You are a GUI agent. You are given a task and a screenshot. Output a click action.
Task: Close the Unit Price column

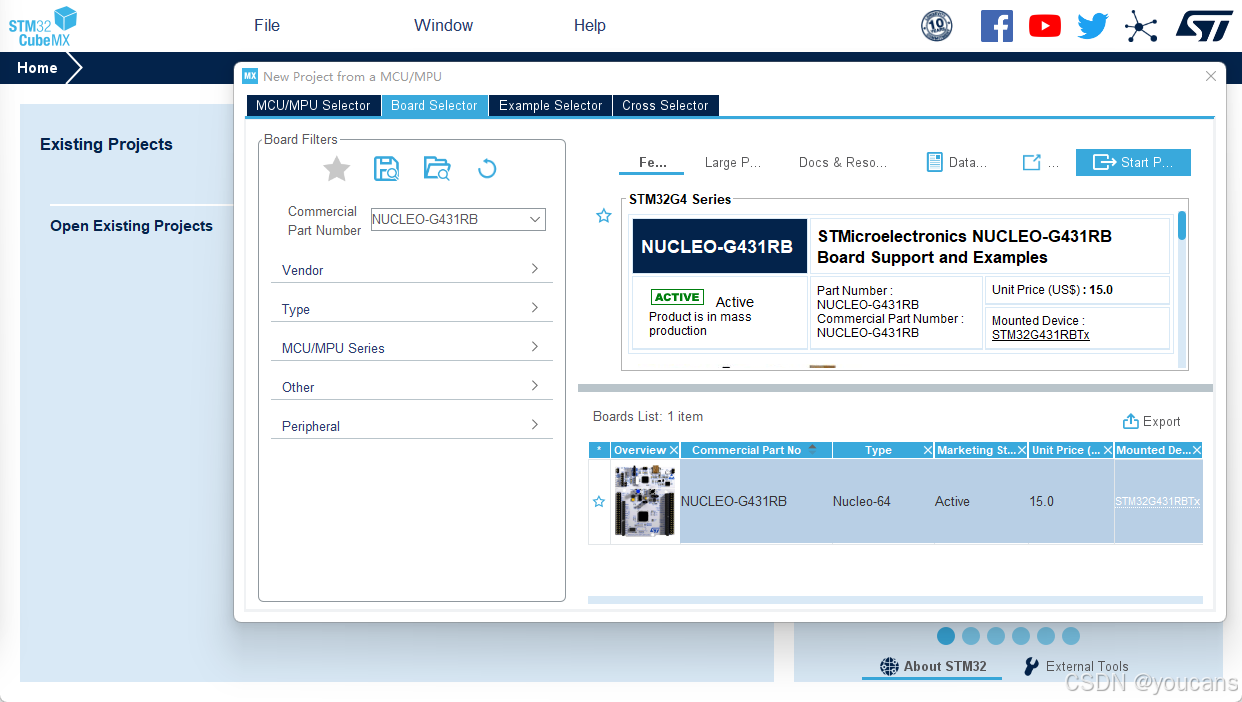tap(1108, 450)
